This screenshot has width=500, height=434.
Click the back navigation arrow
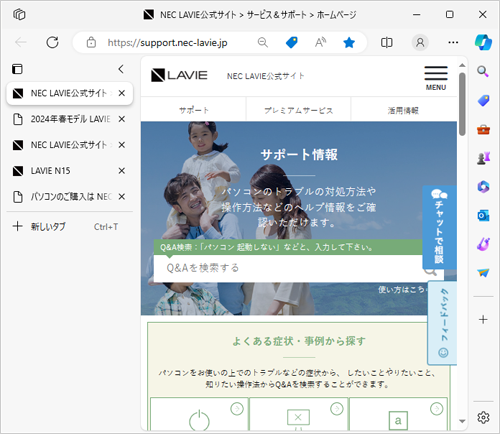(x=21, y=42)
